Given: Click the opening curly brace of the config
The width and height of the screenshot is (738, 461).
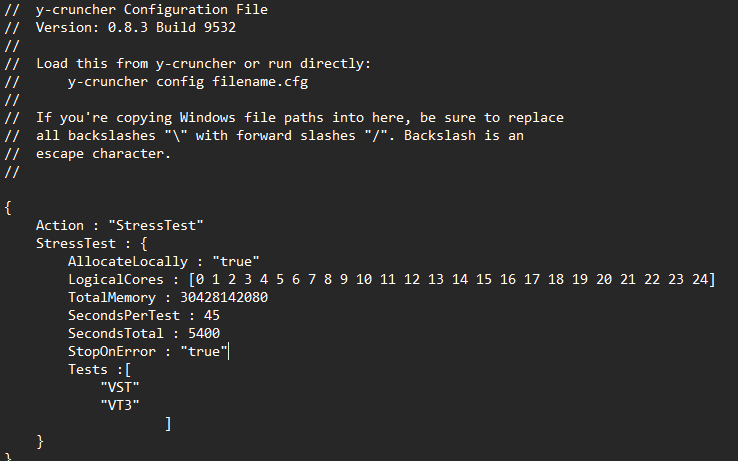Looking at the screenshot, I should pyautogui.click(x=9, y=207).
